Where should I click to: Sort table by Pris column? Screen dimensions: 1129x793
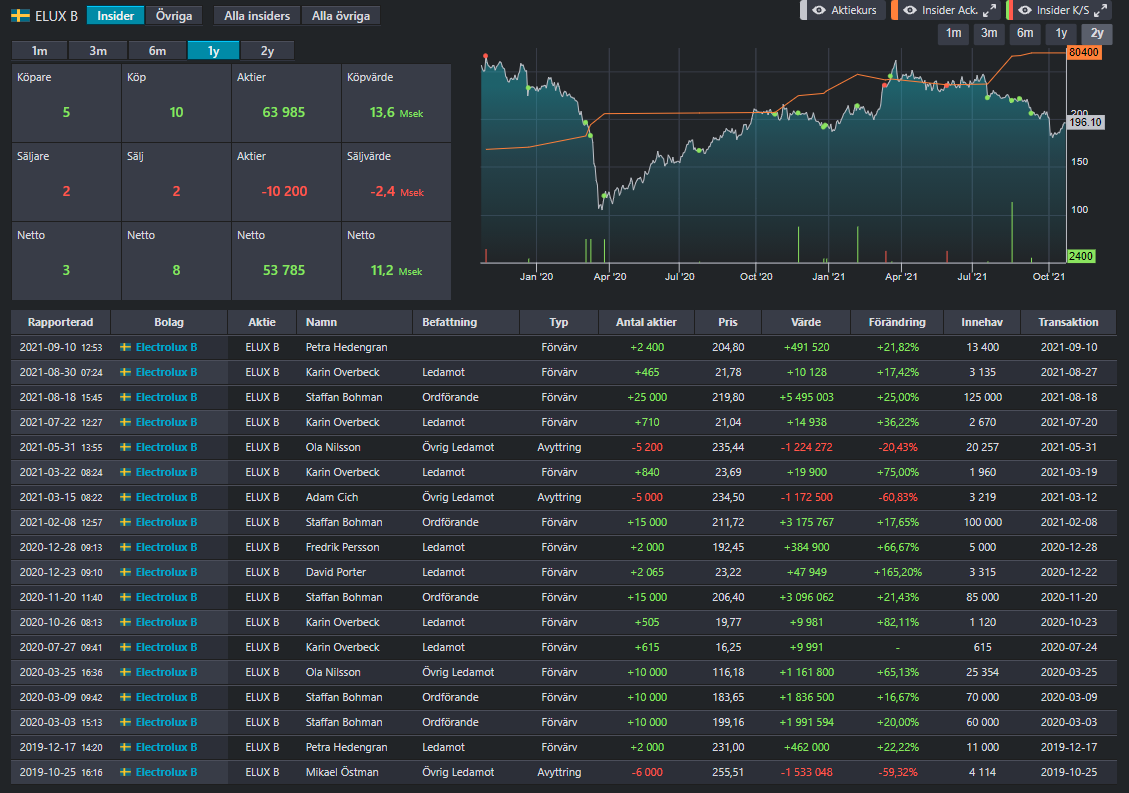pos(728,322)
